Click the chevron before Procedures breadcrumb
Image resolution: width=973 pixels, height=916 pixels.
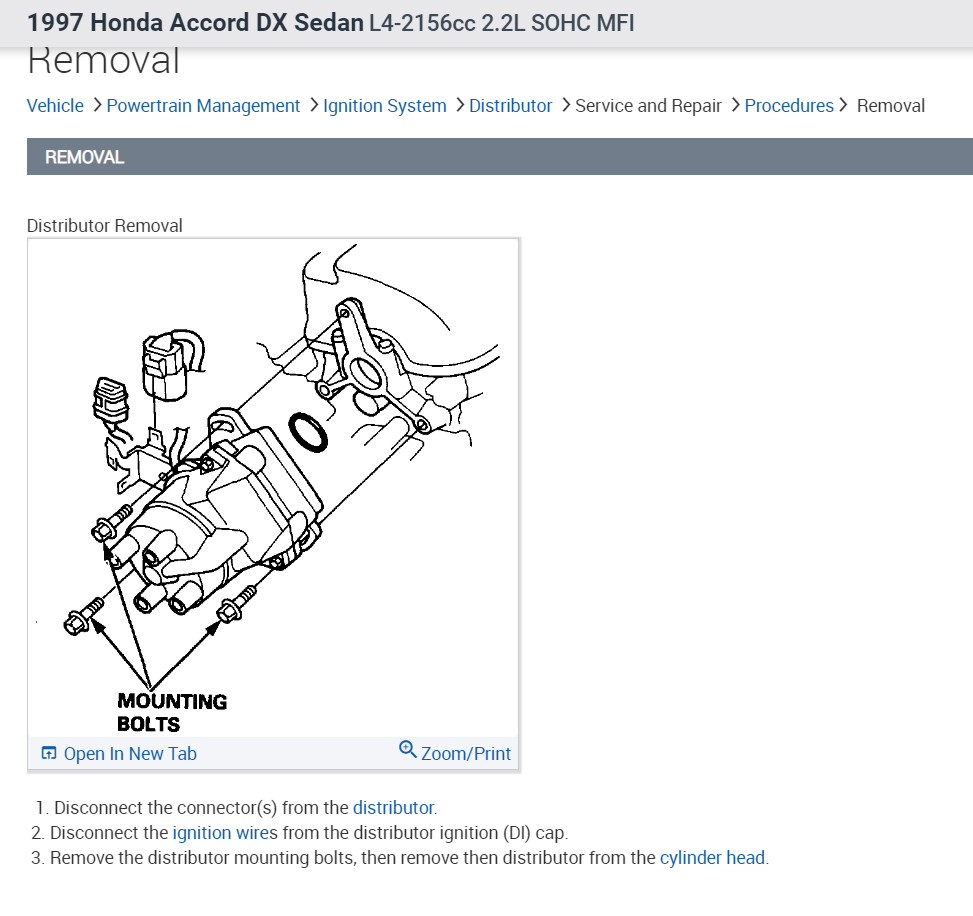[x=735, y=105]
